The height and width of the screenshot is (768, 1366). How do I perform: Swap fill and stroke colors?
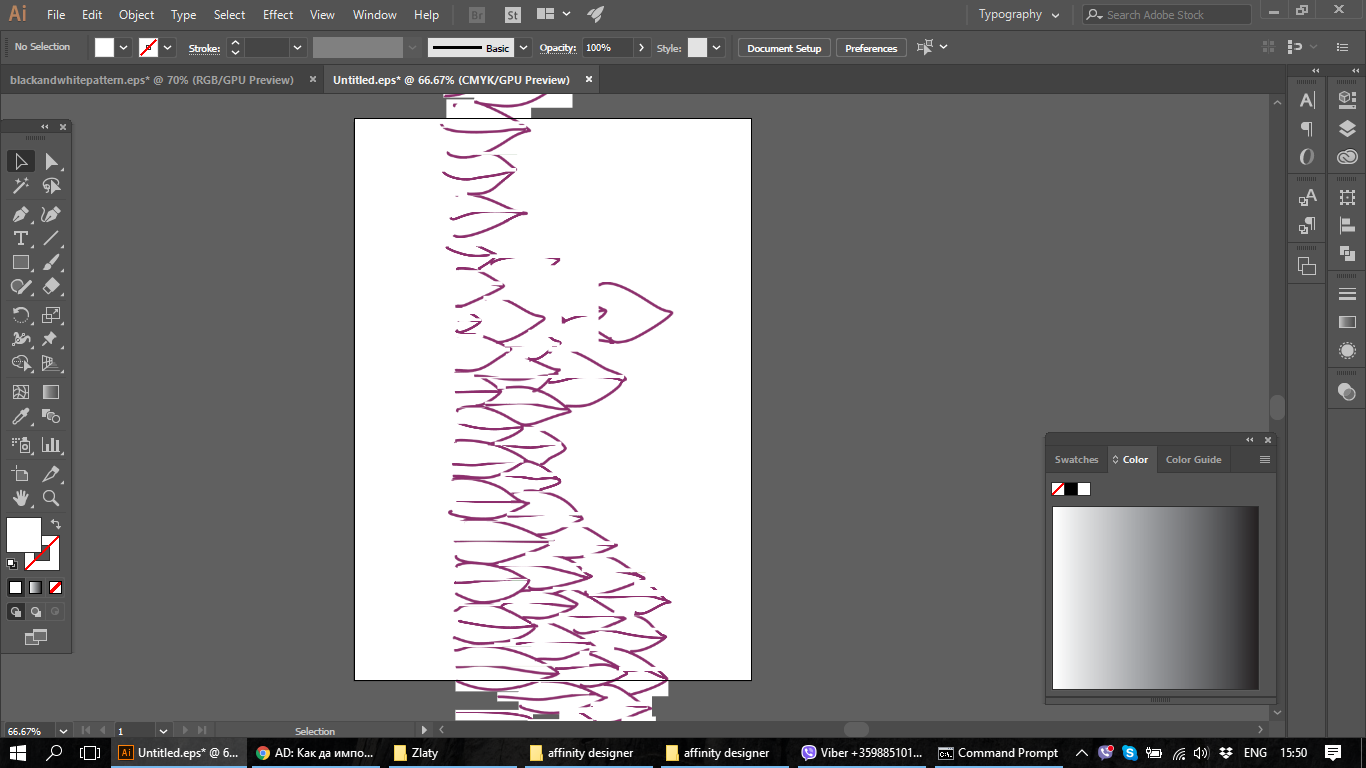[56, 522]
